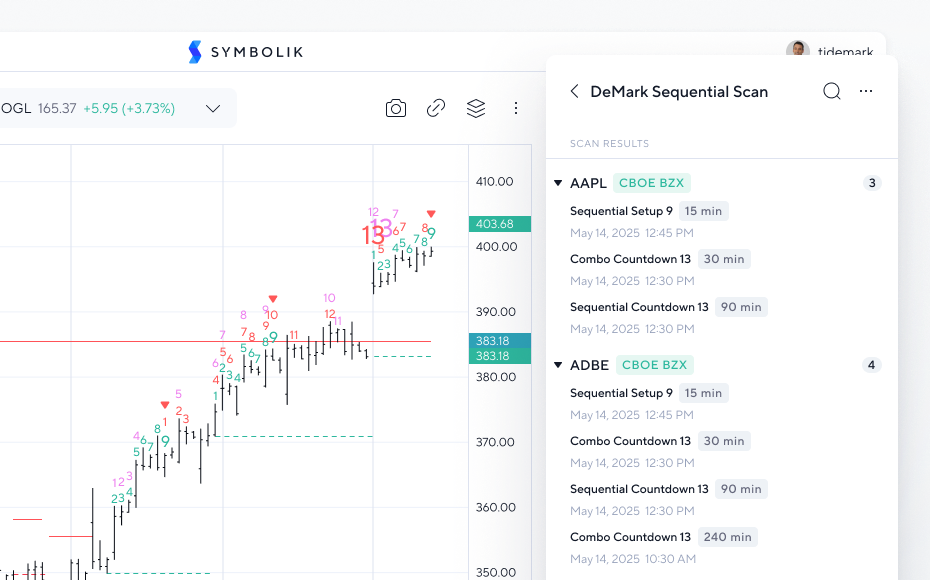
Task: Click the blue 383.18 price label
Action: 499,341
